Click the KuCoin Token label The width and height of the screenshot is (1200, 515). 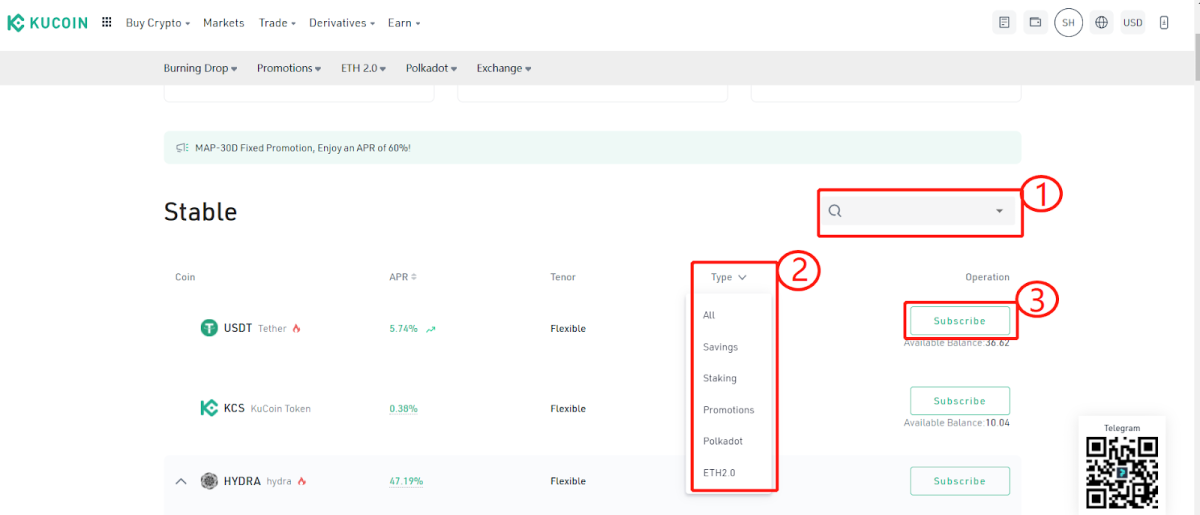pos(281,408)
